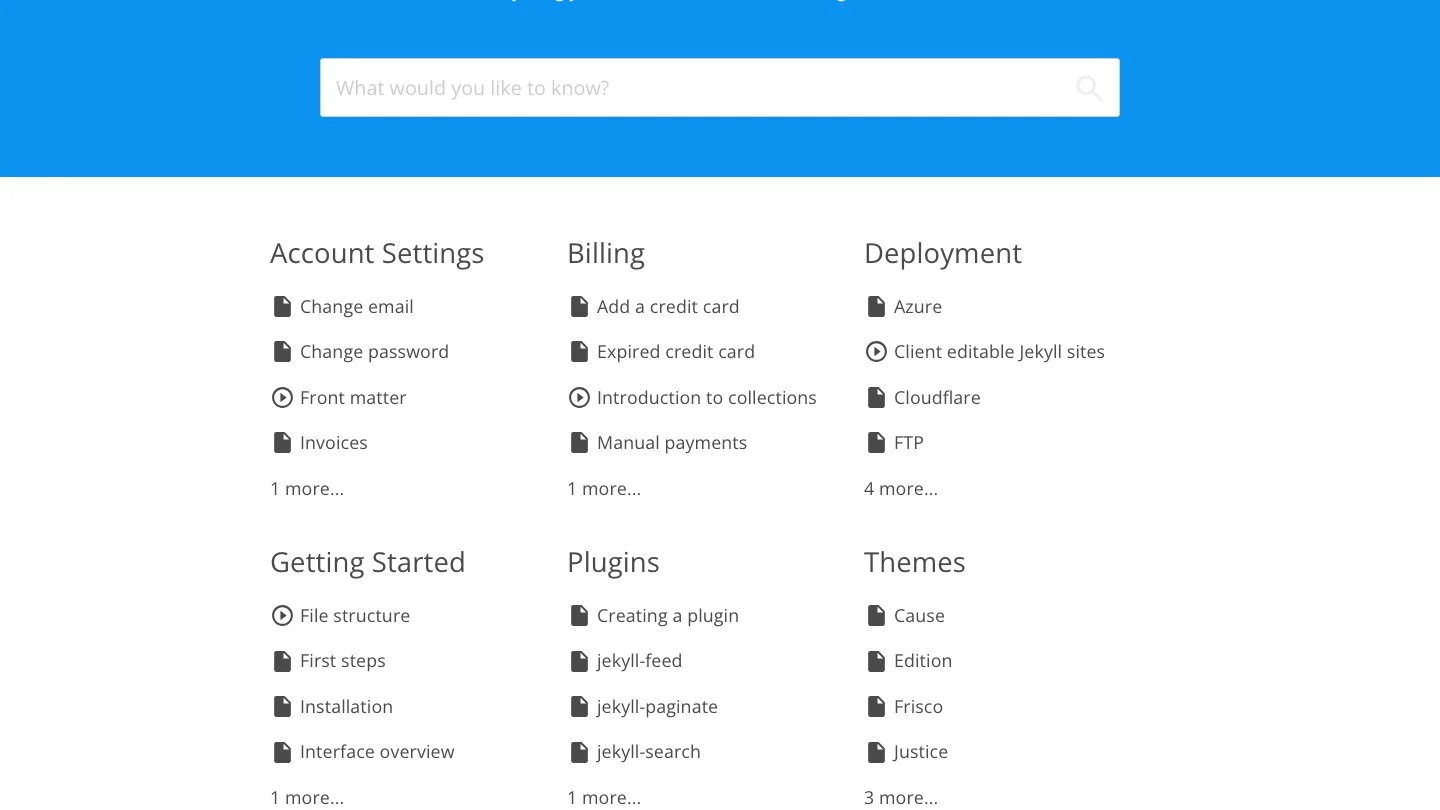Click the document icon beside jekyll-paginate

pos(579,707)
